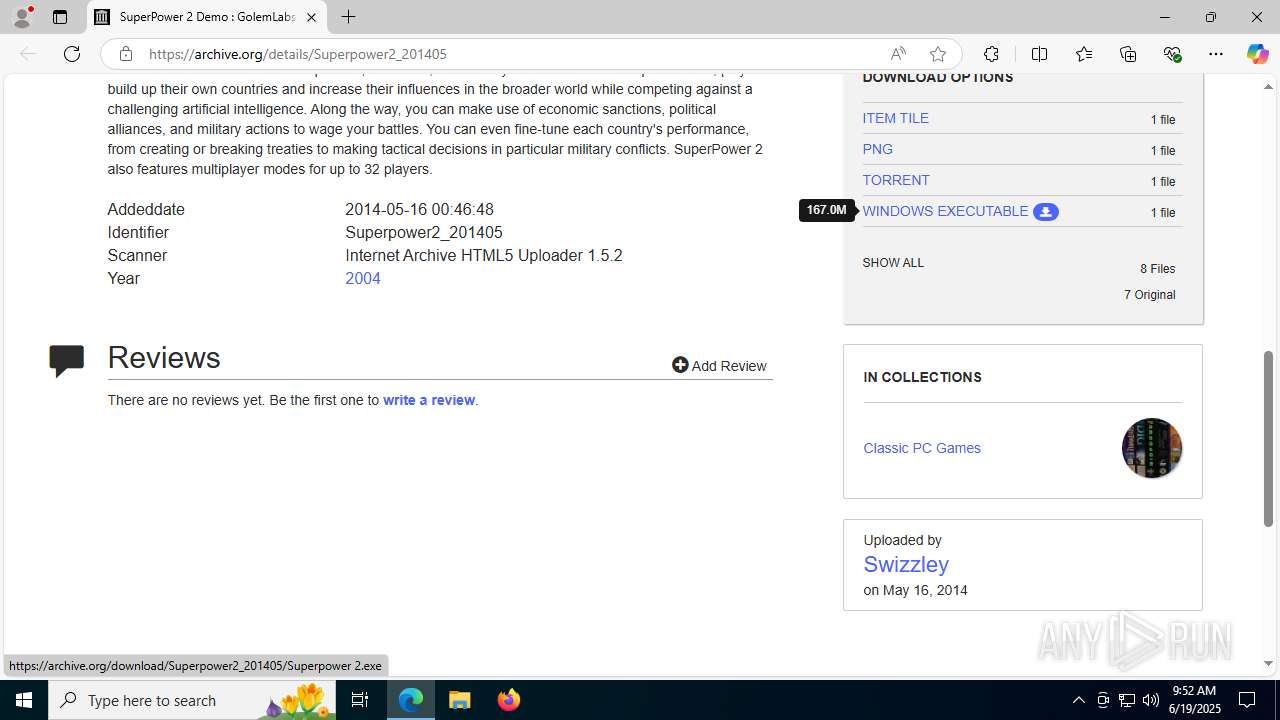Click 7 Original count text
The height and width of the screenshot is (720, 1280).
tap(1149, 295)
